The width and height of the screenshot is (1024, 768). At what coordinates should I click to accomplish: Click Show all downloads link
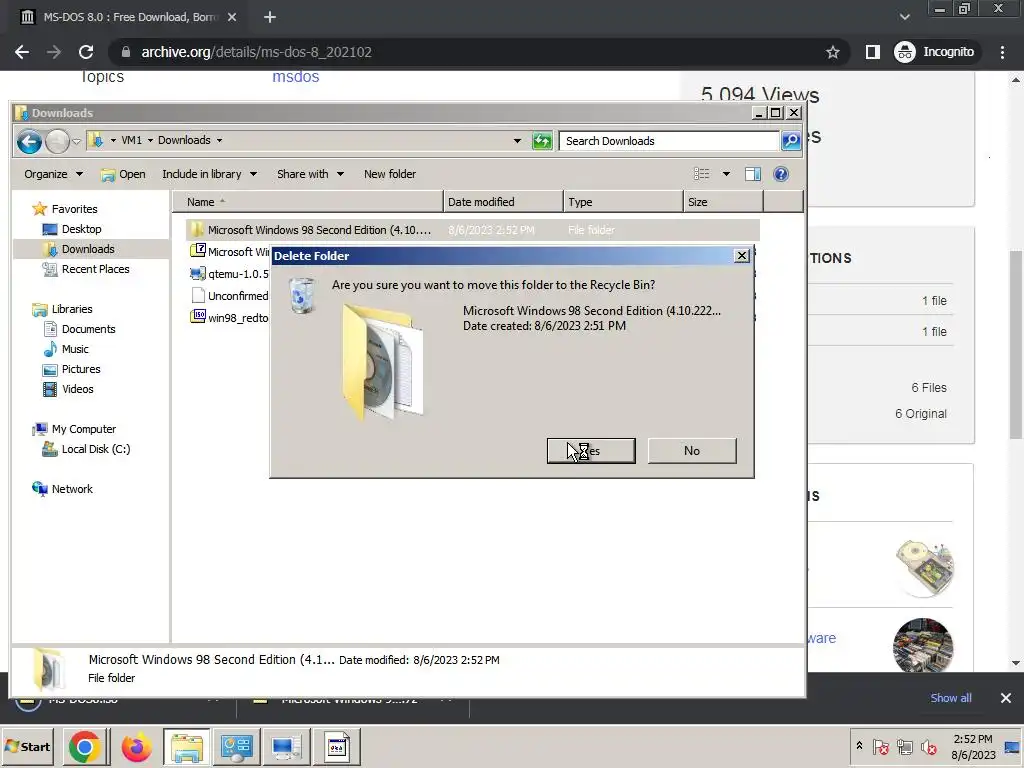951,698
